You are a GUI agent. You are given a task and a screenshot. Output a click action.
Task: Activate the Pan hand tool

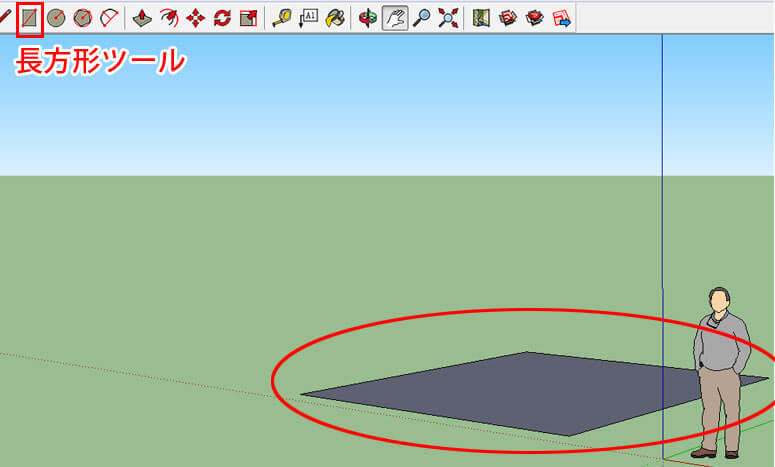tap(395, 19)
